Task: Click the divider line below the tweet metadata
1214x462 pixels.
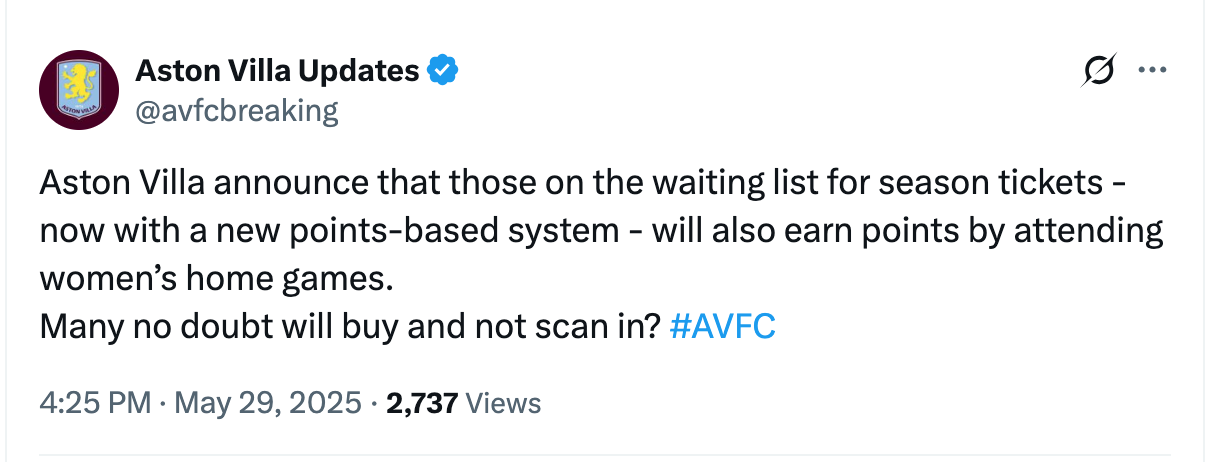Action: tap(618, 457)
